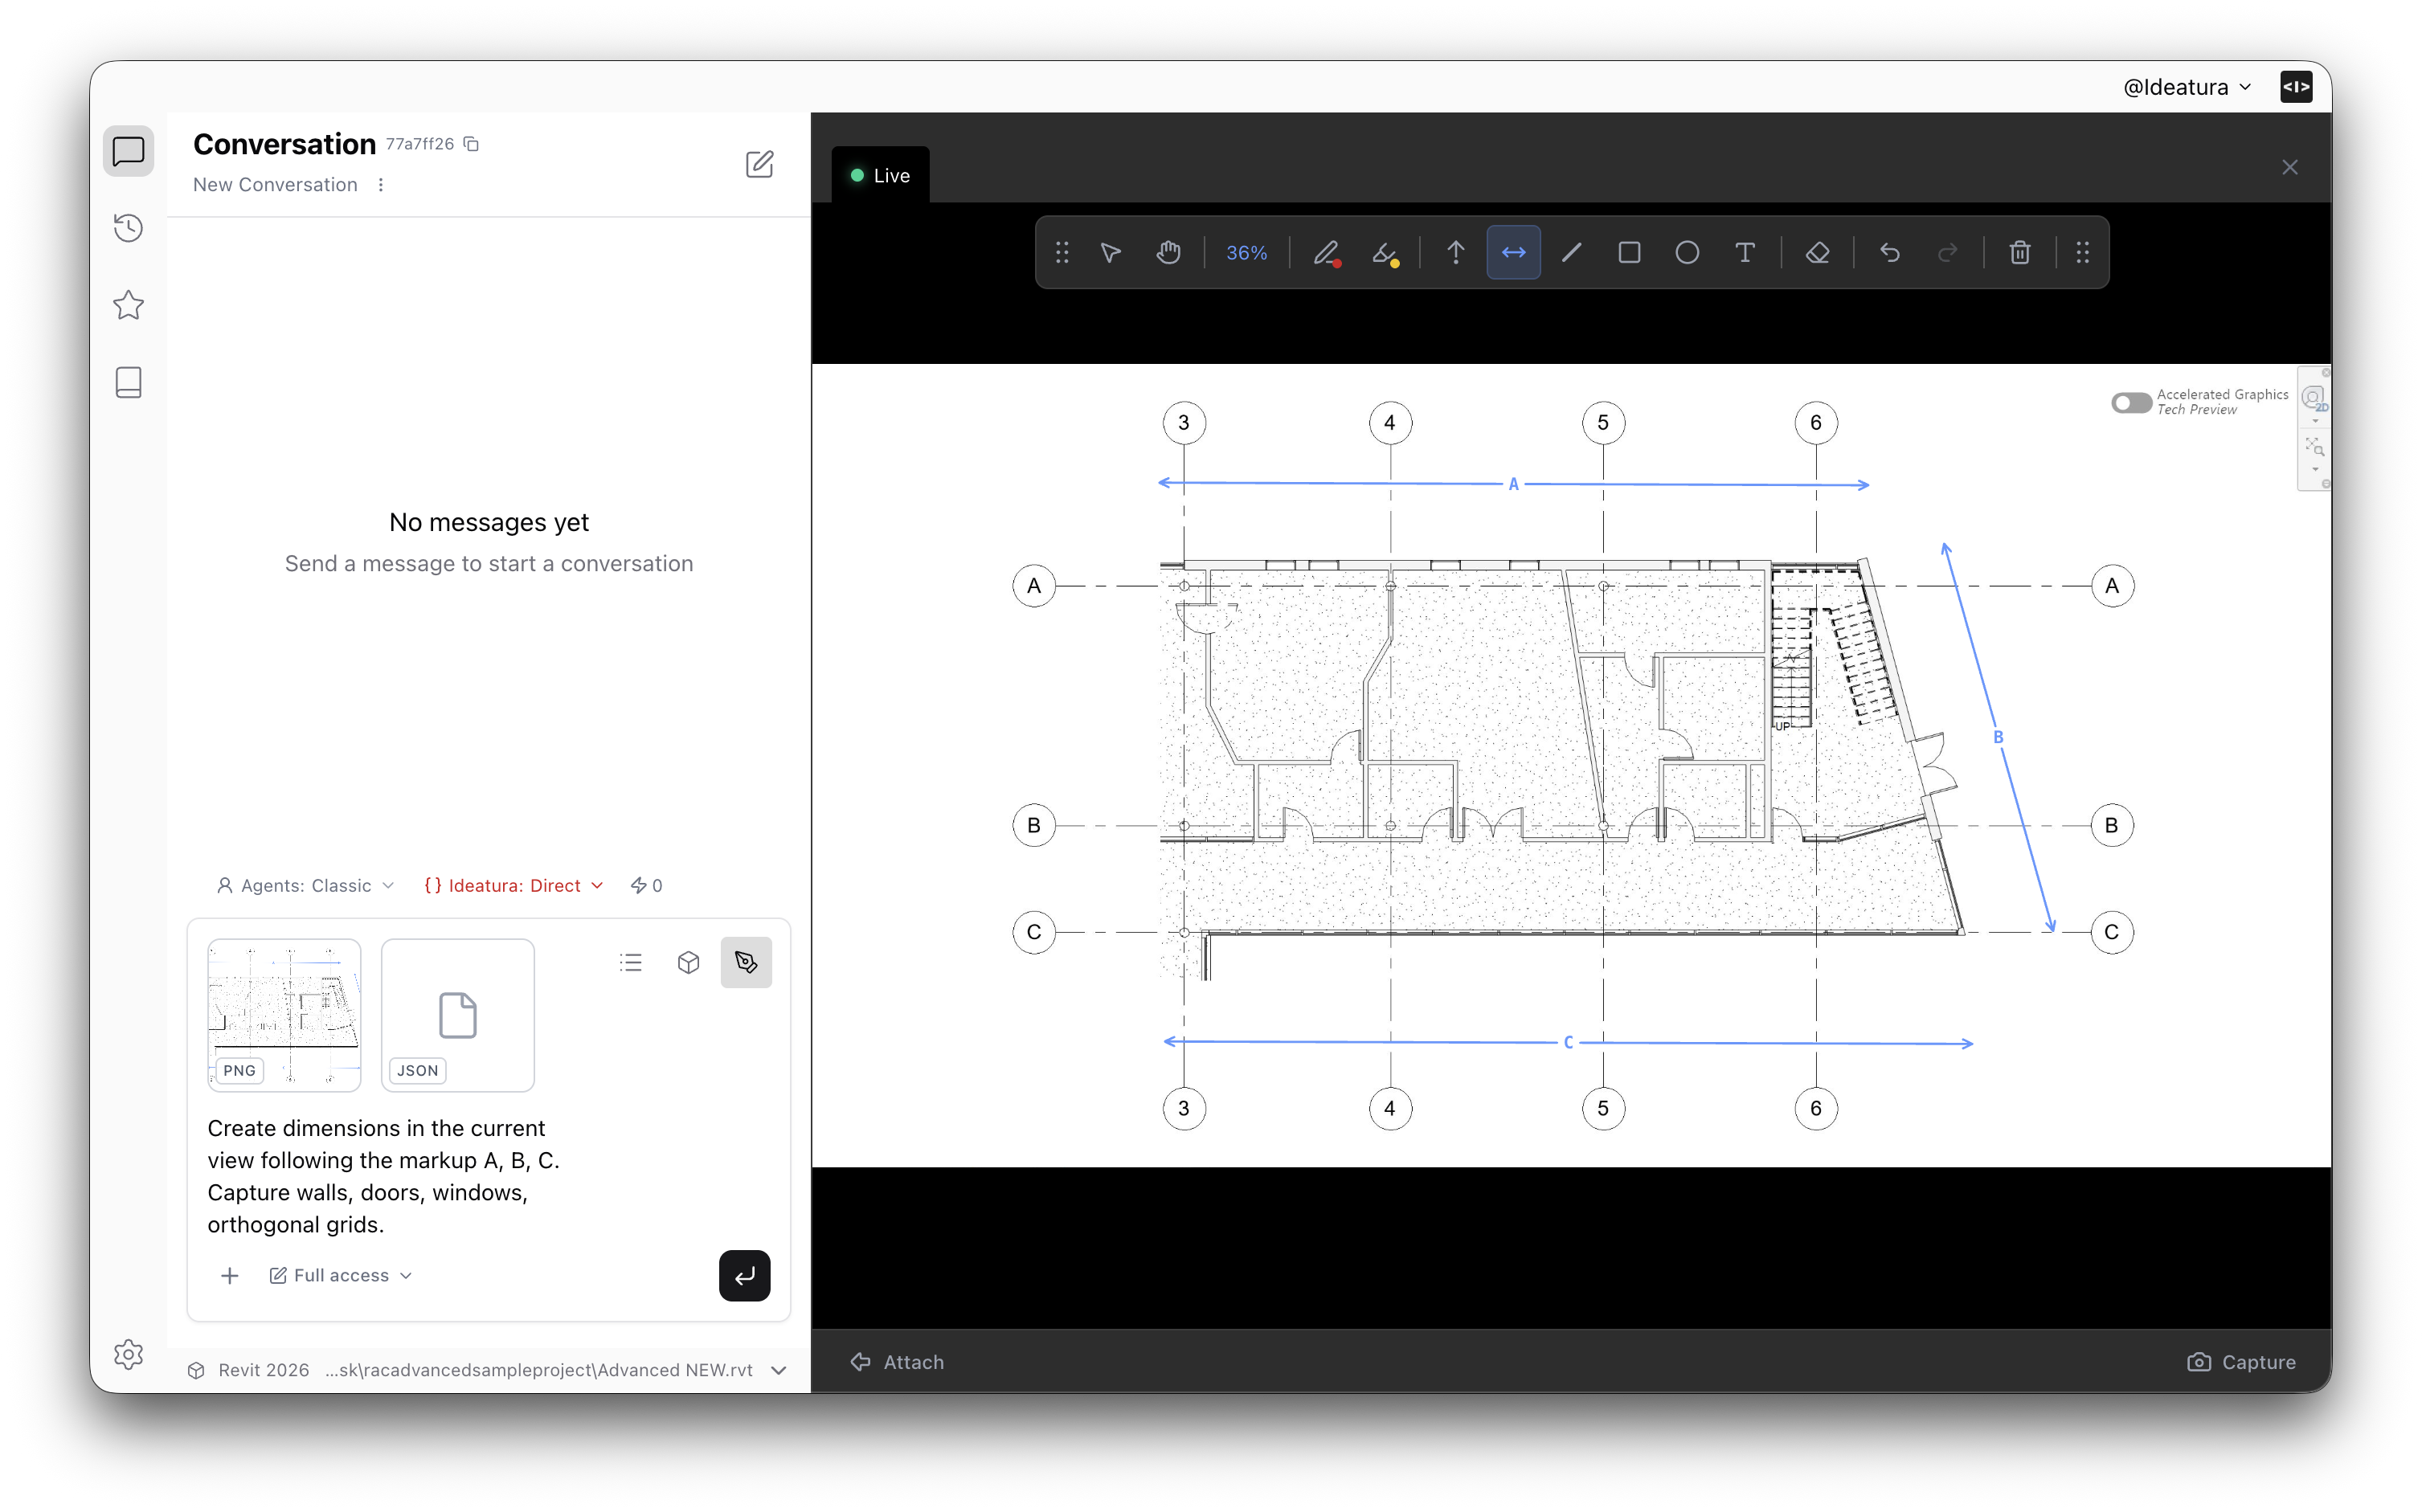This screenshot has width=2422, height=1512.
Task: Copy the conversation ID 77a7ff26
Action: pos(471,144)
